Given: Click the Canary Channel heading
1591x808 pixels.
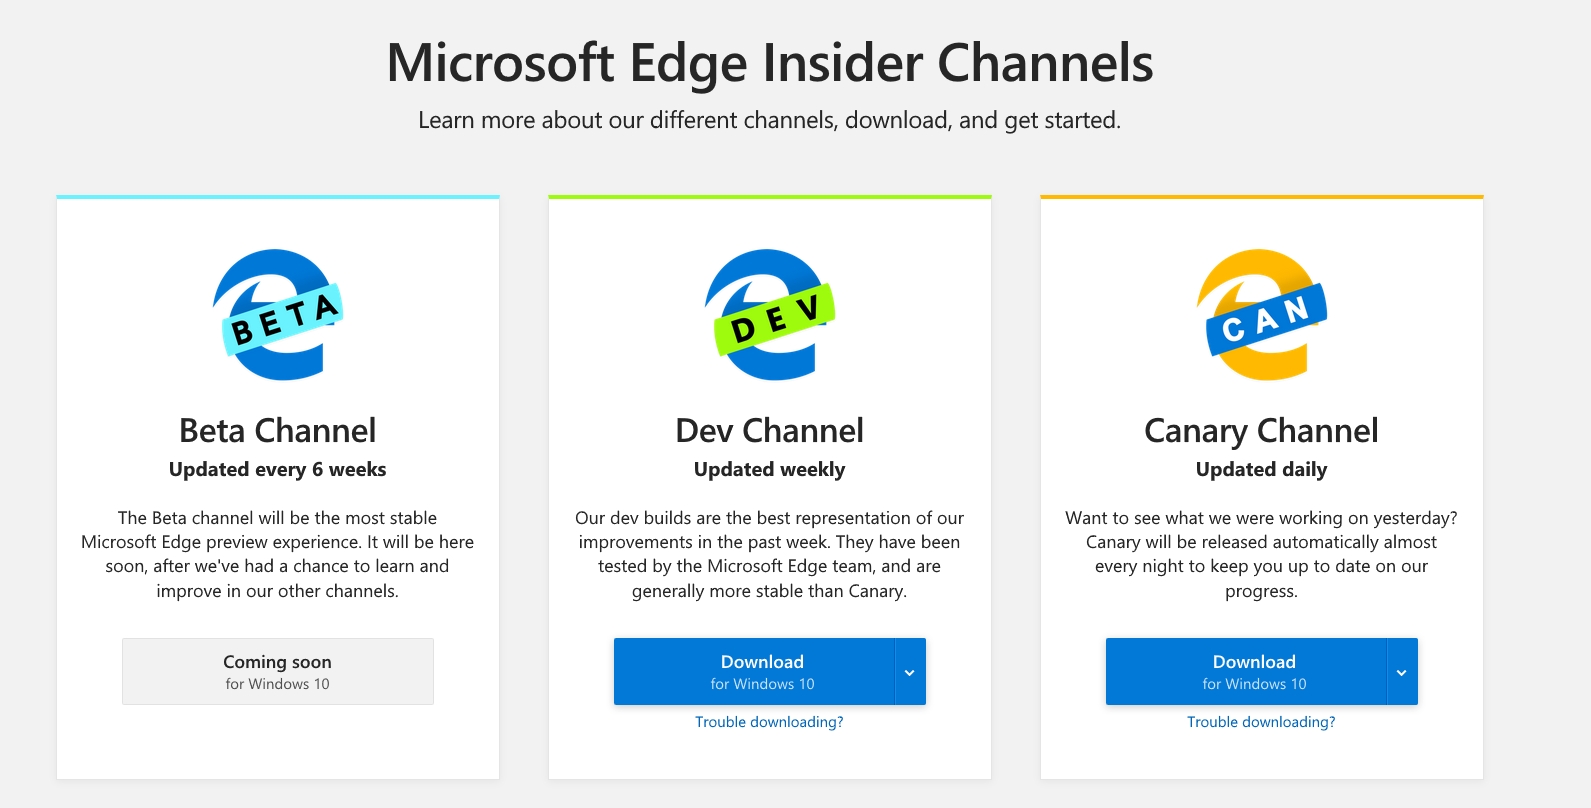Looking at the screenshot, I should (1262, 431).
